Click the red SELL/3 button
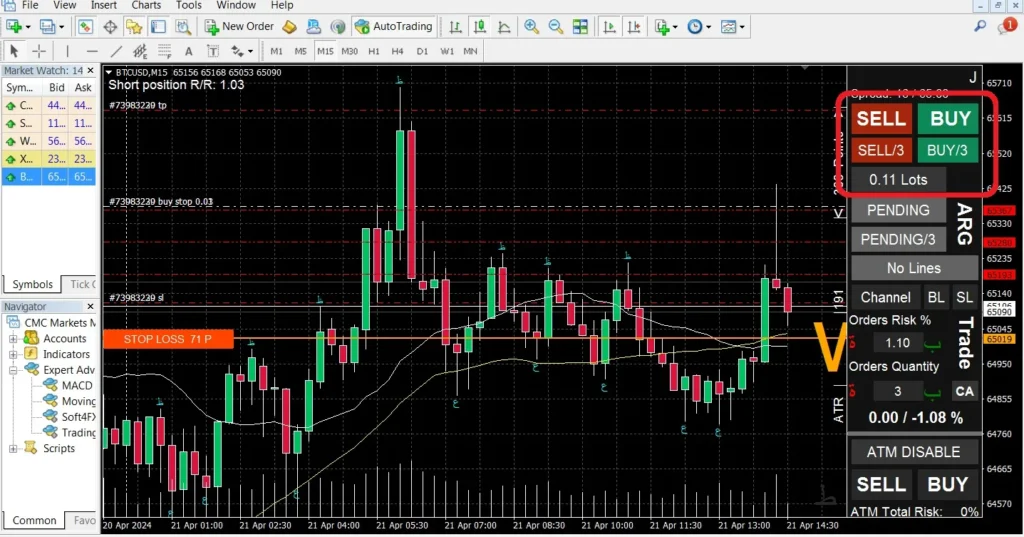1024x537 pixels. tap(881, 150)
